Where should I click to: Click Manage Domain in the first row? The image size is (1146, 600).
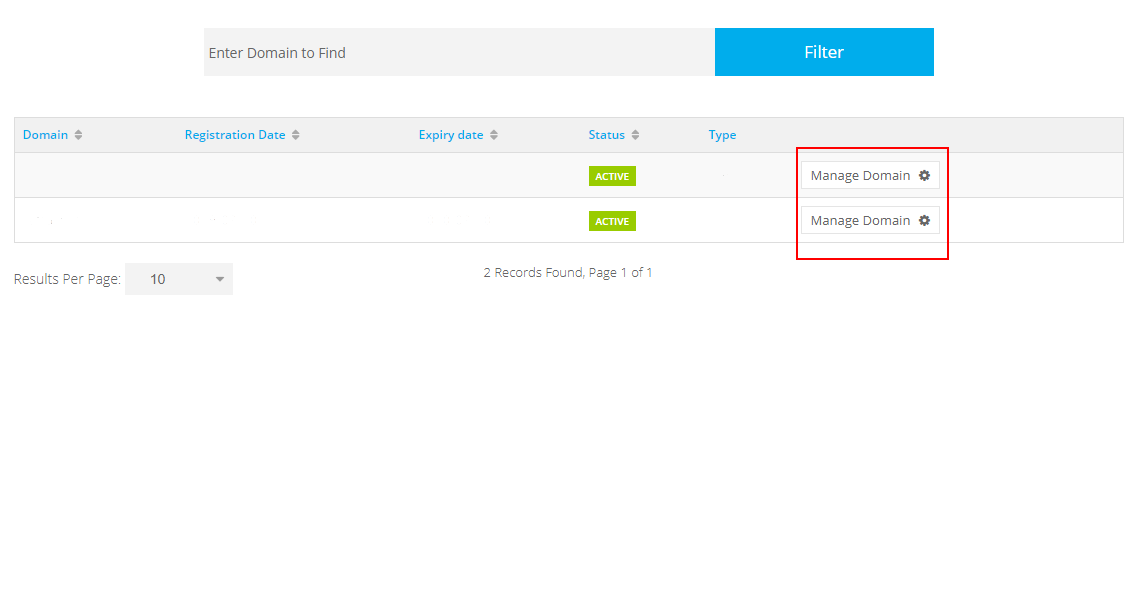click(x=870, y=175)
